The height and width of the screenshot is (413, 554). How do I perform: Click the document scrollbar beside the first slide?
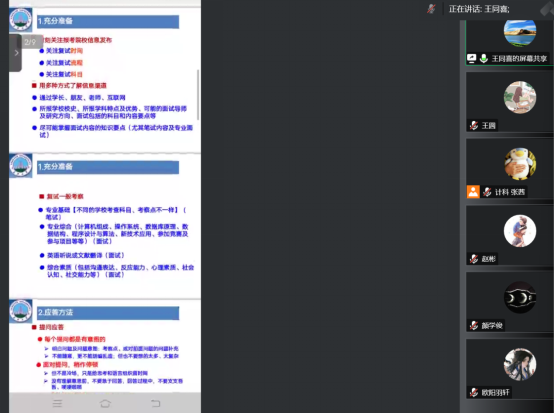pos(198,95)
